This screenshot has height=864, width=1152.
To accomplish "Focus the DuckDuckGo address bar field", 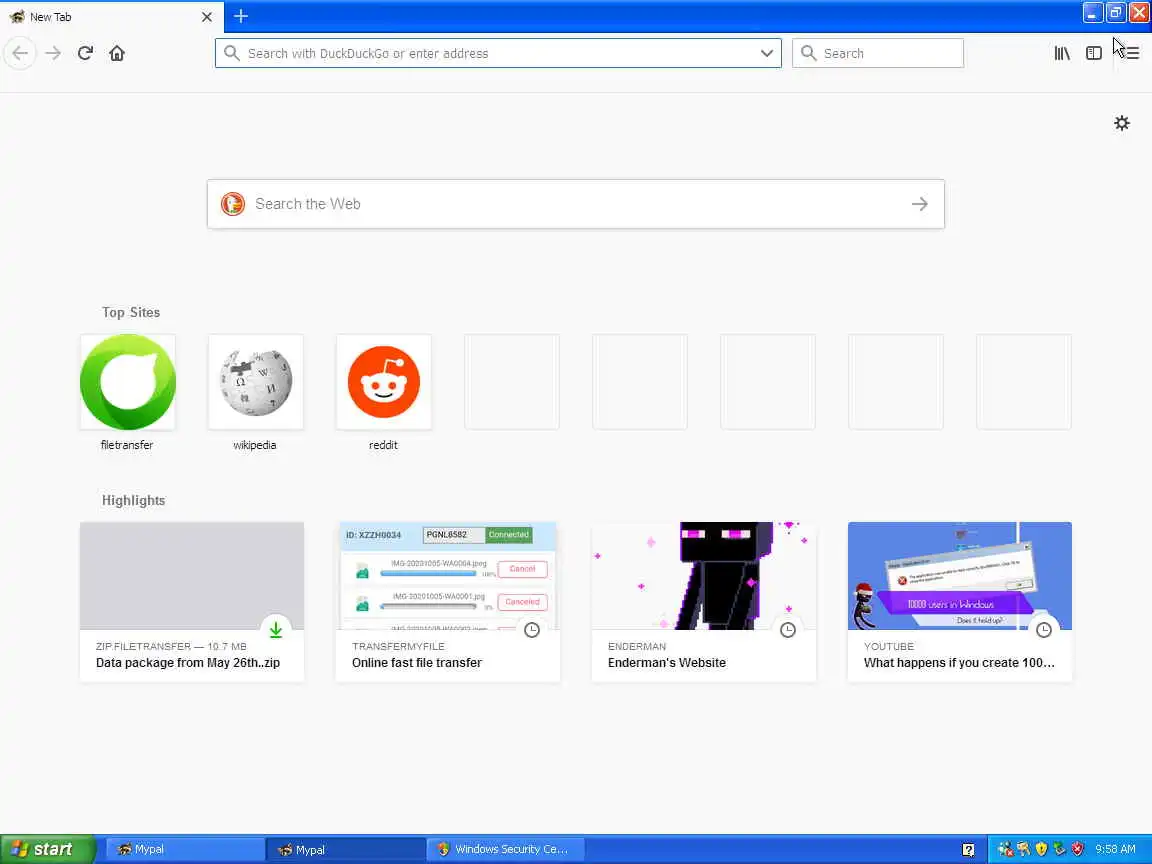I will [x=498, y=53].
